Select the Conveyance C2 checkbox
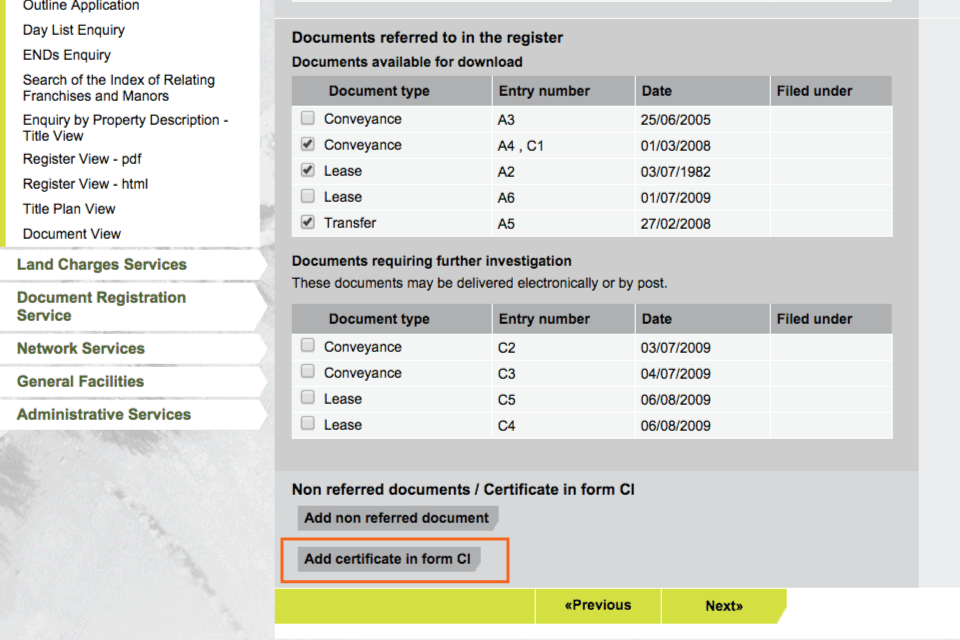The height and width of the screenshot is (640, 960). point(308,346)
